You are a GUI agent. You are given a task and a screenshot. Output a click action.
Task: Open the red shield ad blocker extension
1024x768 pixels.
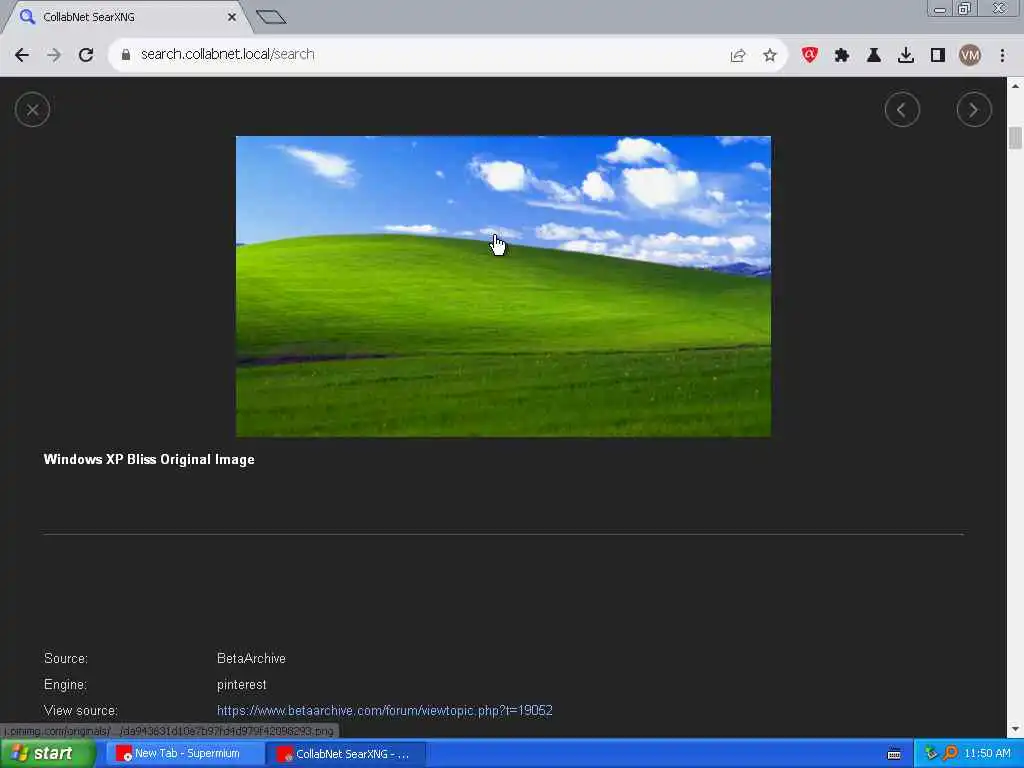coord(810,55)
